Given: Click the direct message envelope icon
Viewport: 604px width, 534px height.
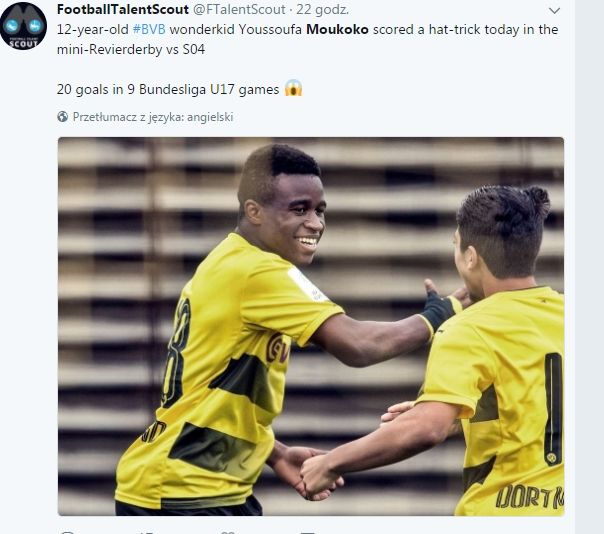Looking at the screenshot, I should (x=307, y=532).
